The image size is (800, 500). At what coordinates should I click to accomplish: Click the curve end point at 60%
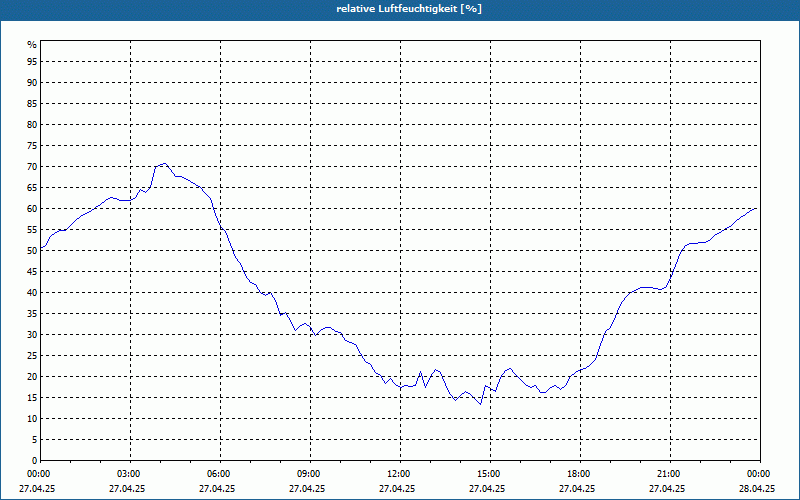pos(756,209)
